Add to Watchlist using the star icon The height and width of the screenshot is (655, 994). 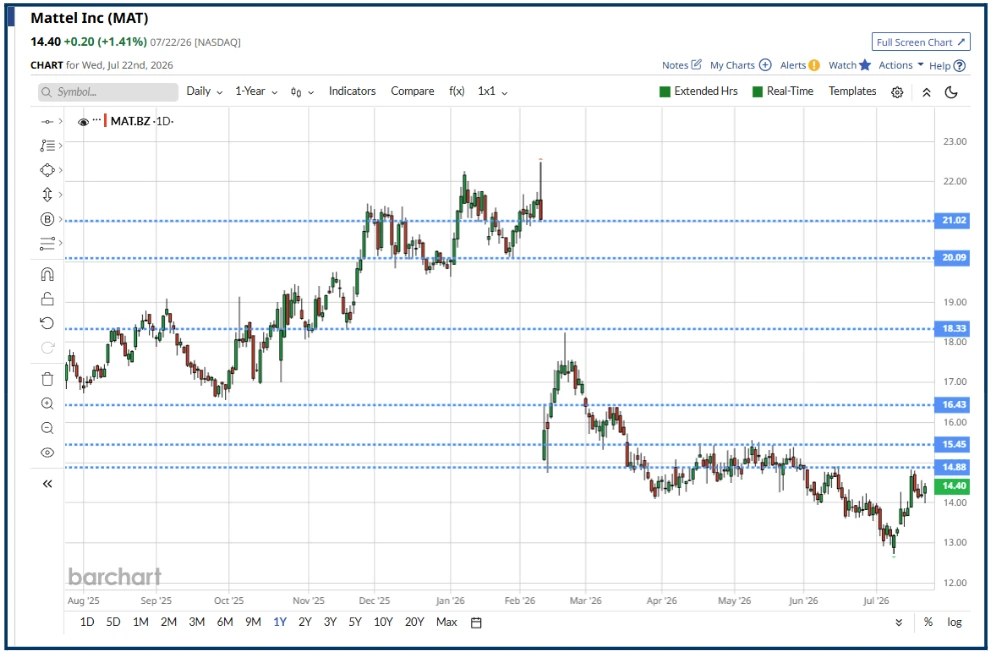pyautogui.click(x=865, y=65)
